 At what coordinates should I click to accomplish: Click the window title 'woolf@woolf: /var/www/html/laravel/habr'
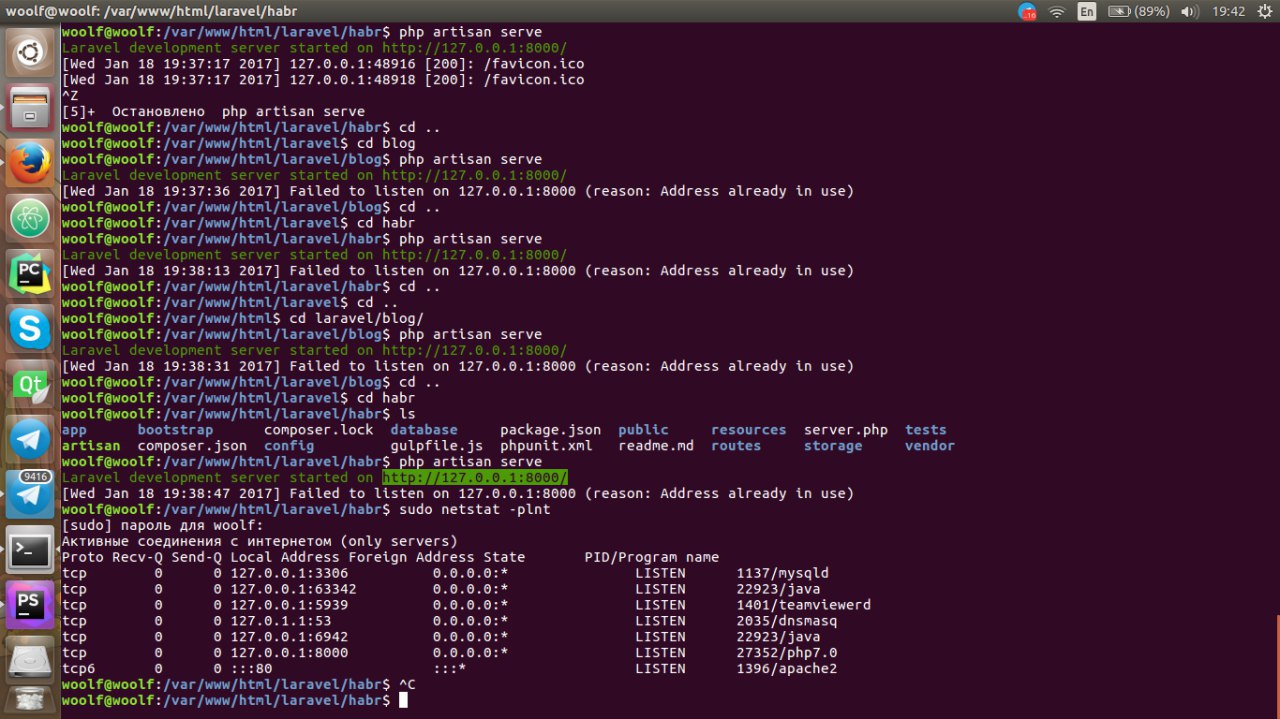point(151,11)
